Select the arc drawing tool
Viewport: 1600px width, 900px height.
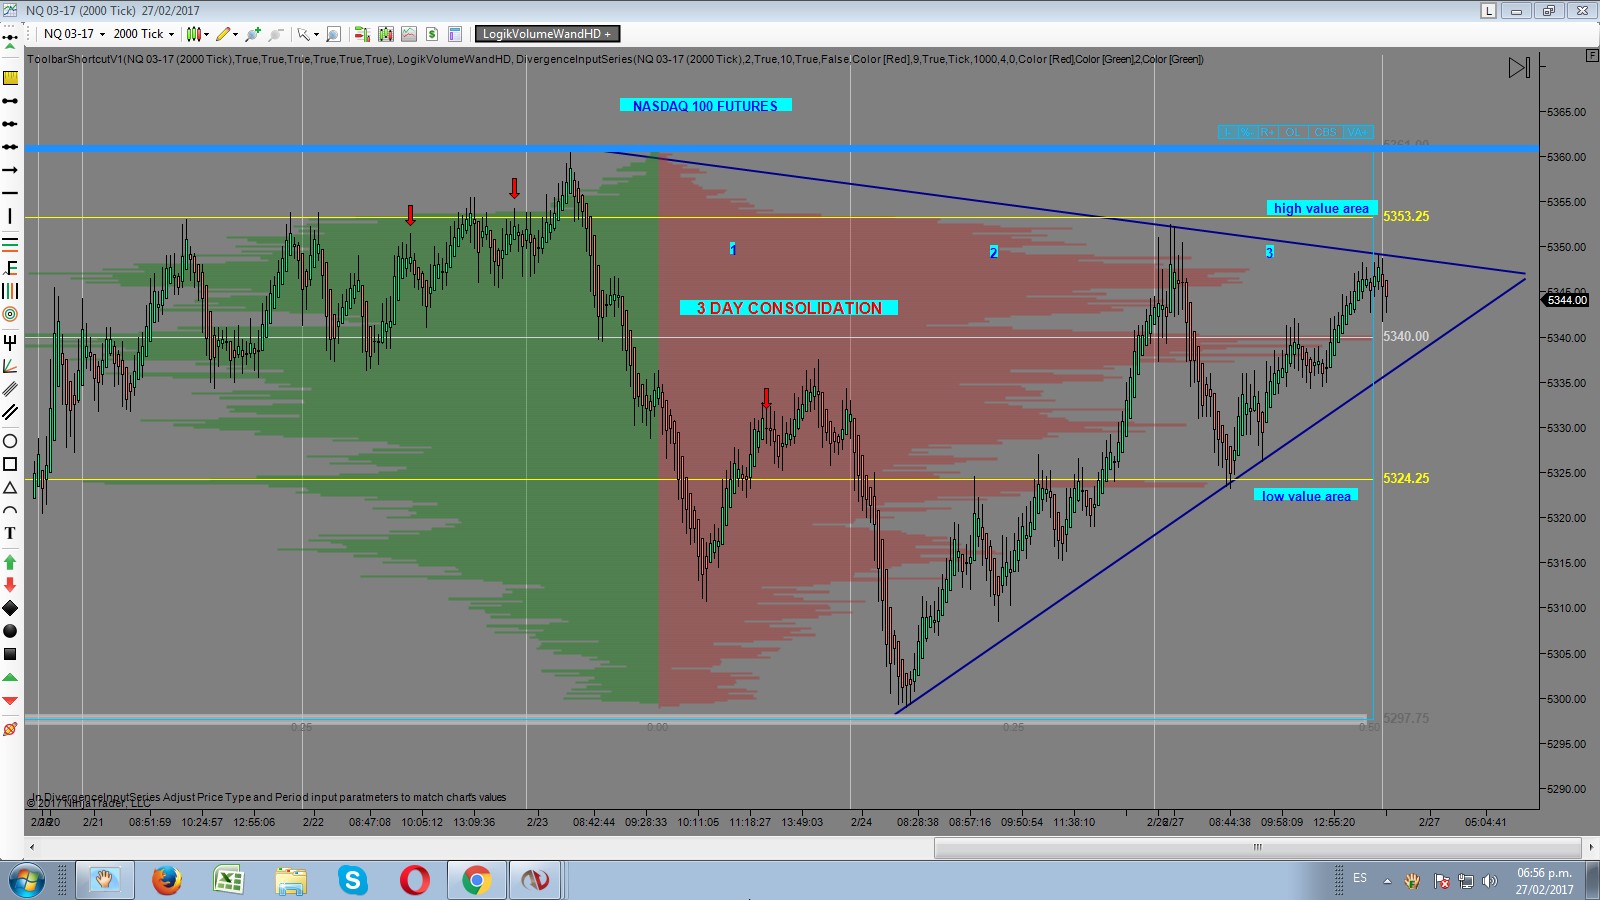[x=10, y=510]
